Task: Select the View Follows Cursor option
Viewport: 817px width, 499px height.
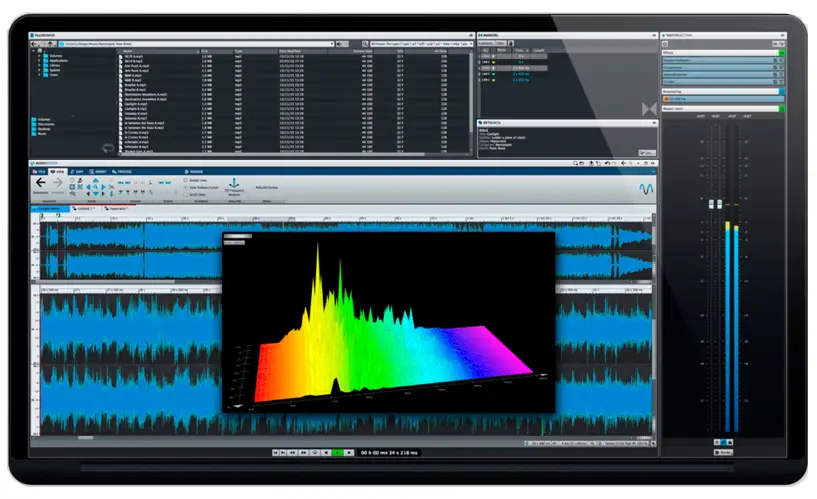Action: pos(186,186)
